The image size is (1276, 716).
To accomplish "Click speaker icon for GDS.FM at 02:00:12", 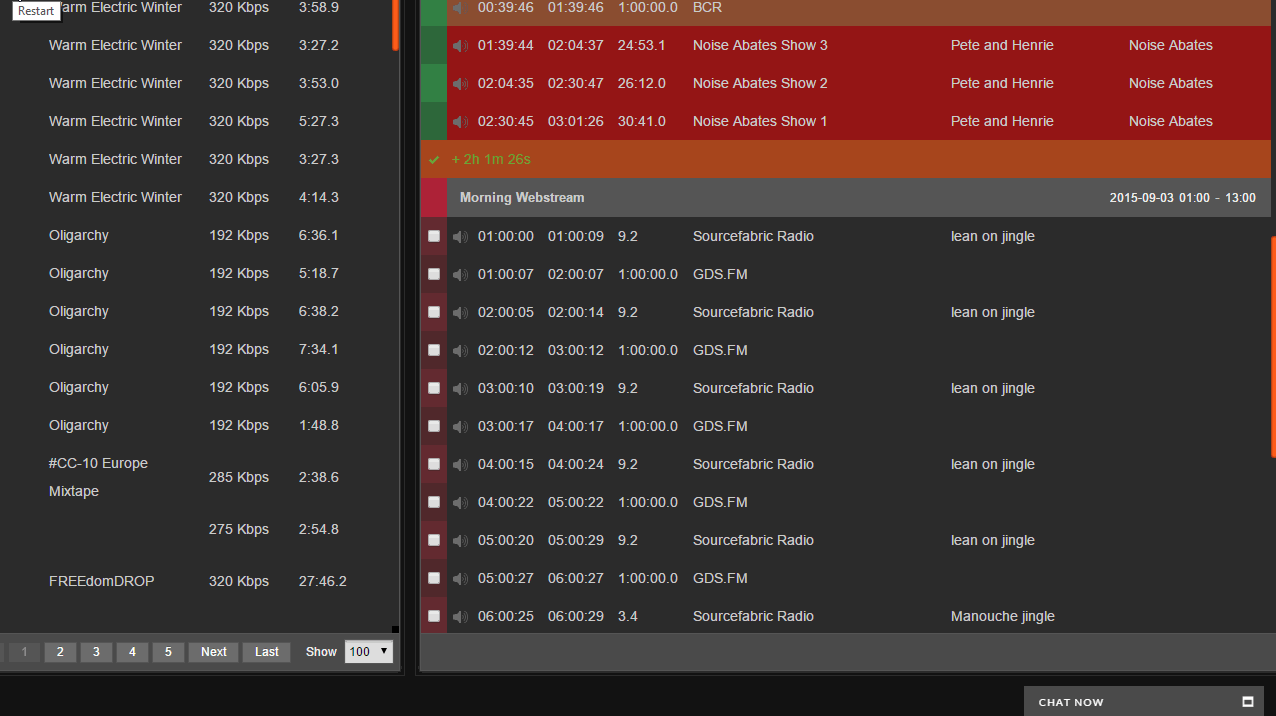I will [460, 351].
